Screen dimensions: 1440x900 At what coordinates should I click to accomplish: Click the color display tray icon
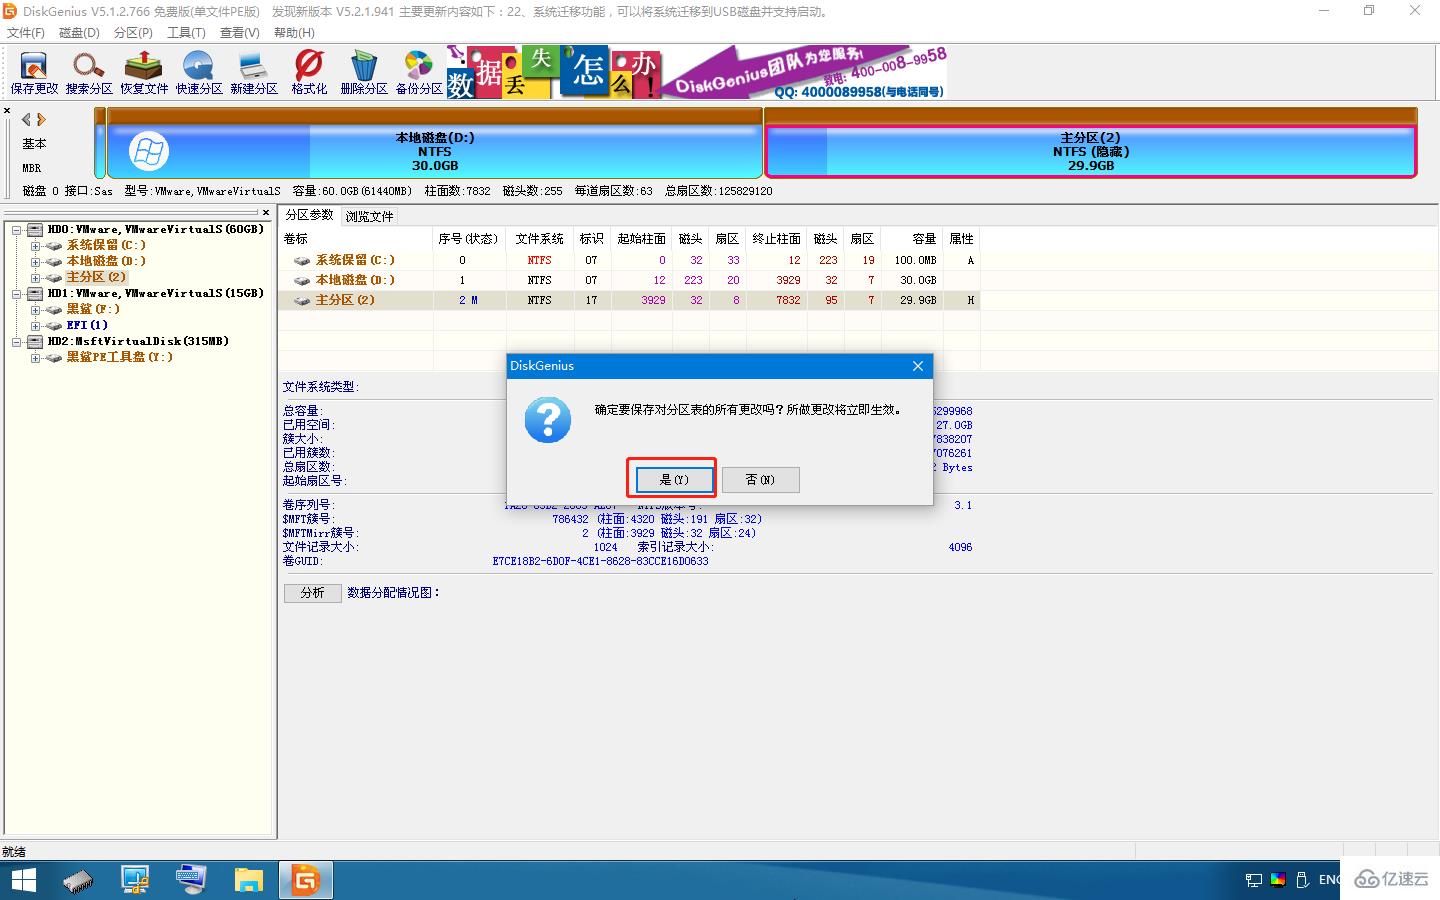pyautogui.click(x=1278, y=880)
